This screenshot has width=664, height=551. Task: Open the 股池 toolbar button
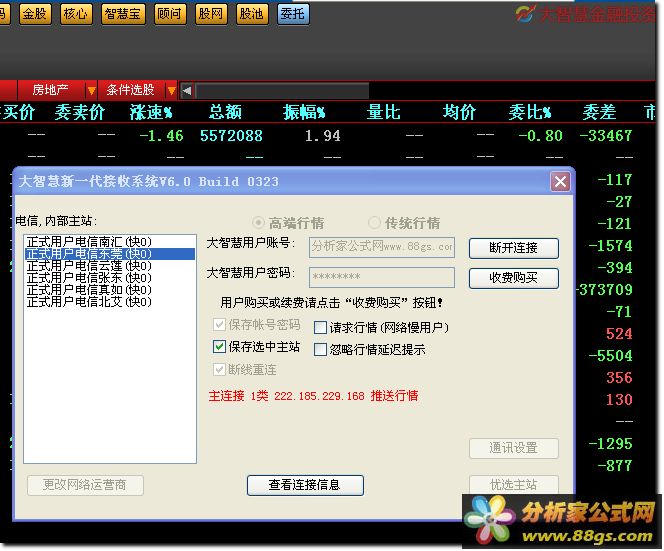click(x=252, y=14)
